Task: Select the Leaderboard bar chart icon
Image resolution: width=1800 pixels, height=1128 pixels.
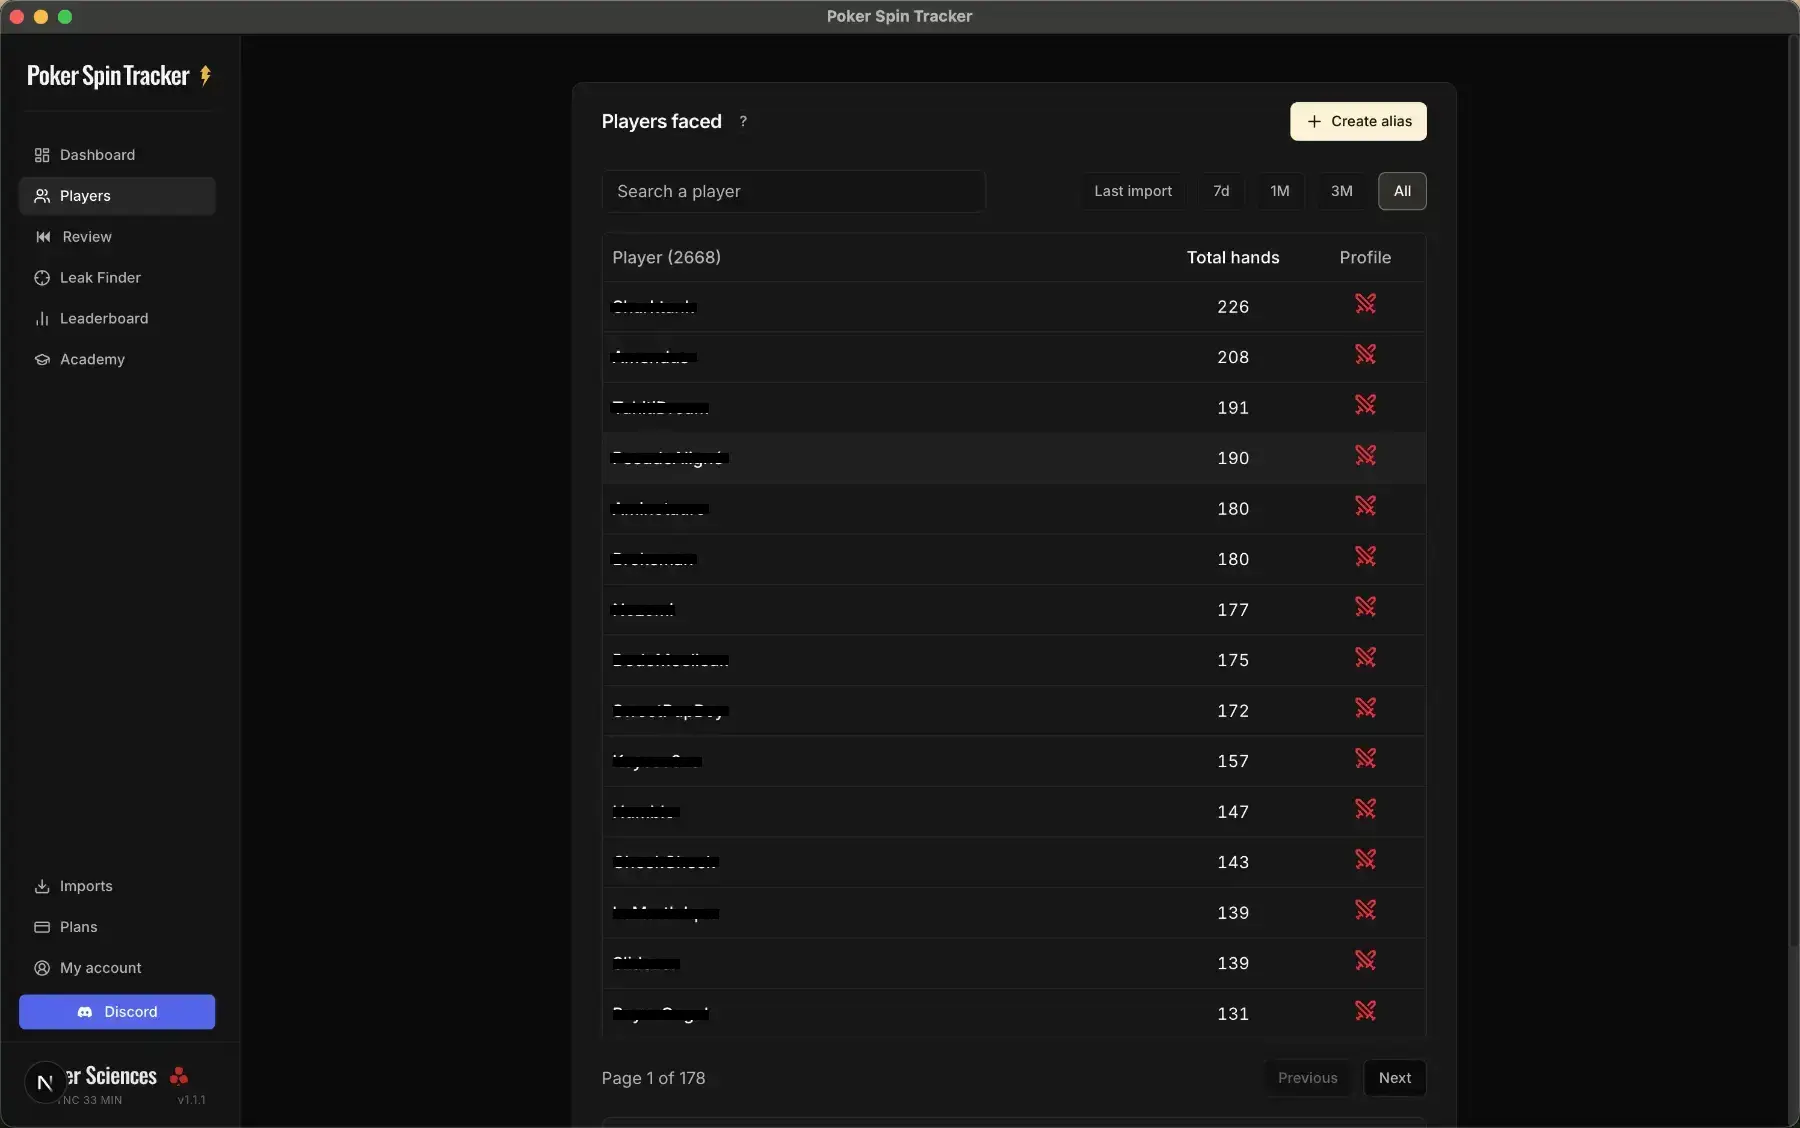Action: (42, 318)
